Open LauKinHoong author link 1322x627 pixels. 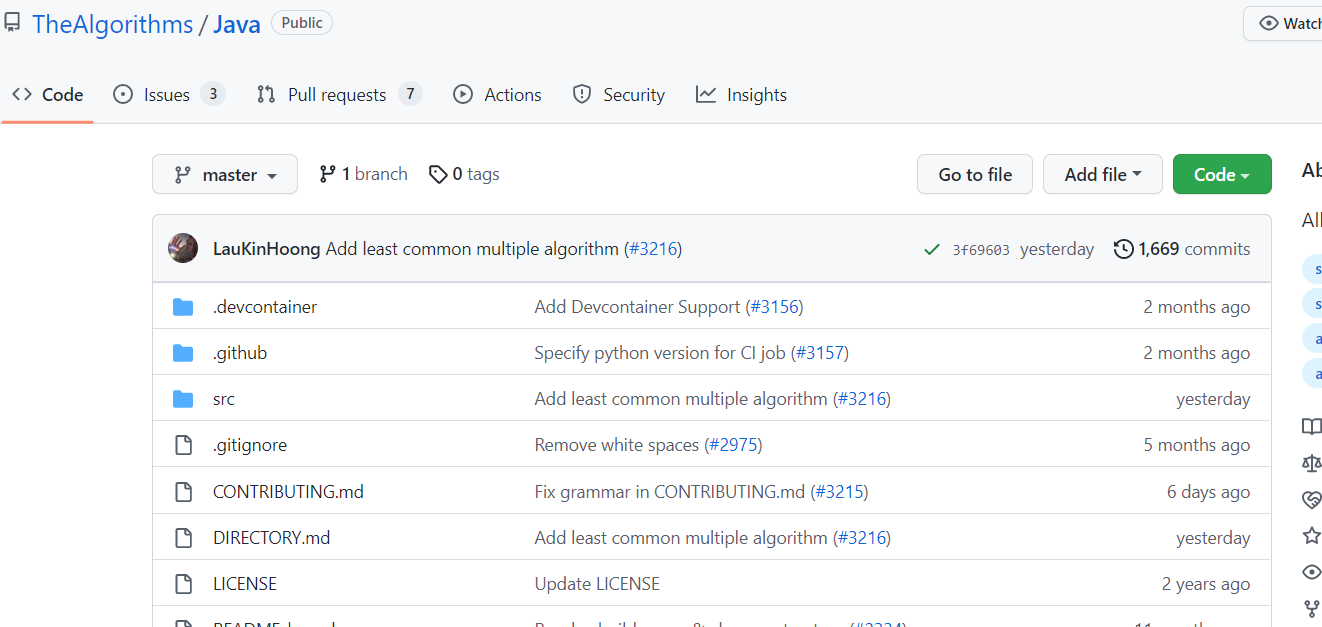(267, 249)
